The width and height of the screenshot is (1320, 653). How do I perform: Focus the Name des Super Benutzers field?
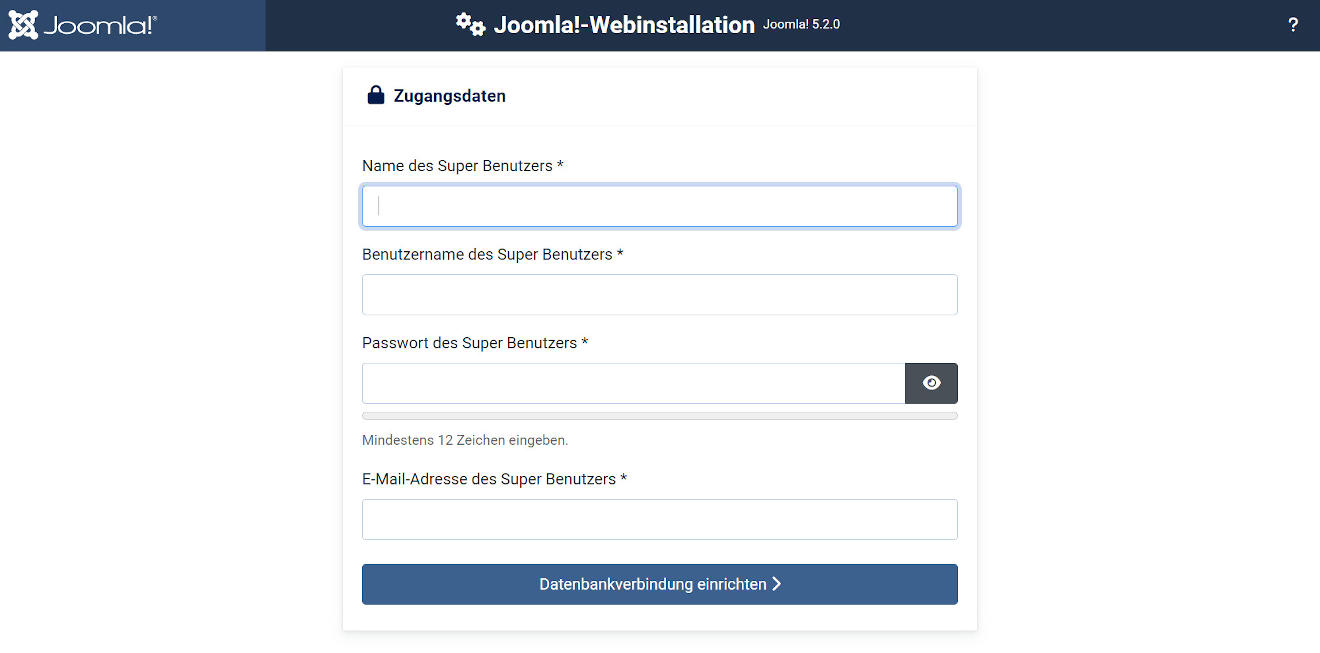click(x=659, y=206)
